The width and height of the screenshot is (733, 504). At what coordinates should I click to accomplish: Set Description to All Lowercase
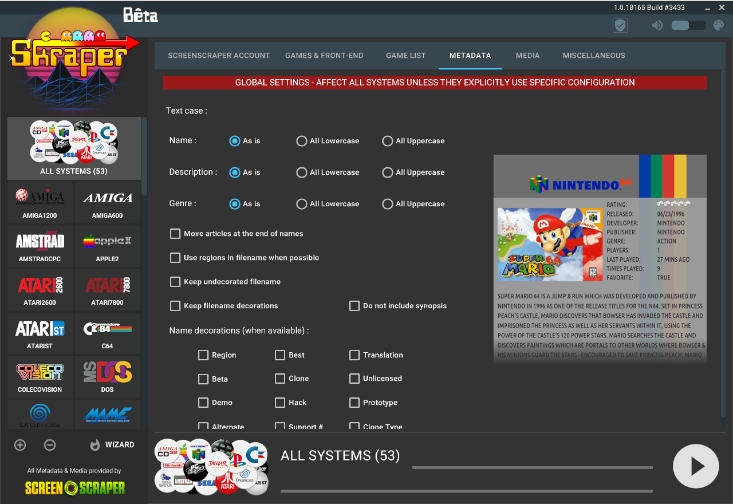click(302, 173)
